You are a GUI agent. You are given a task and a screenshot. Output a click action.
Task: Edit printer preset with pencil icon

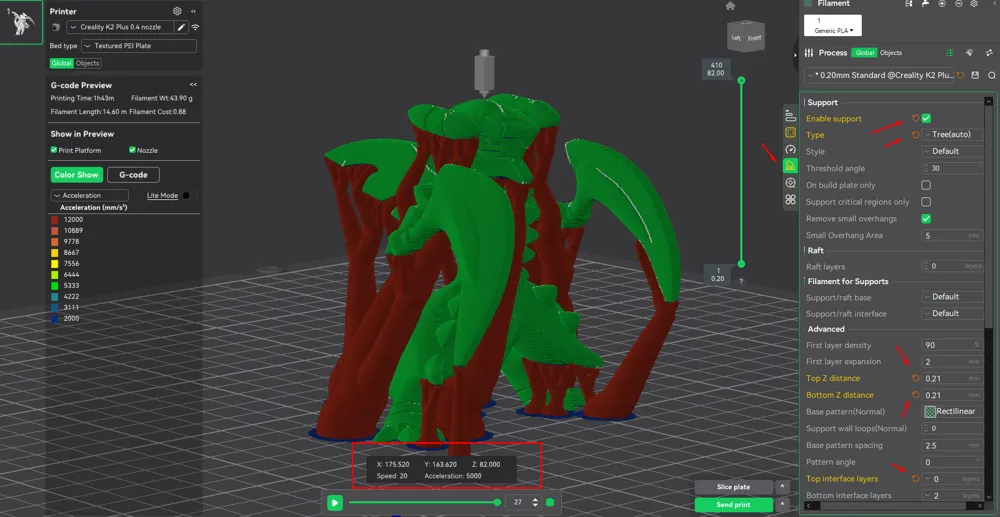pyautogui.click(x=182, y=27)
